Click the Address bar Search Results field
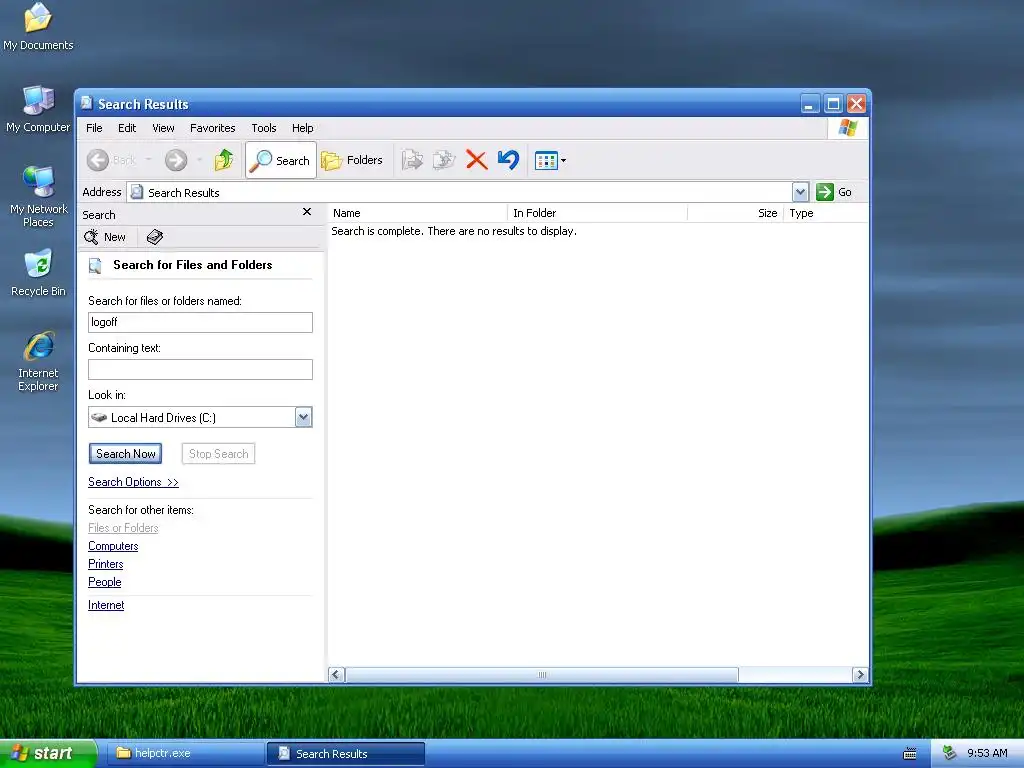Screen dimensions: 1024x768 tap(460, 192)
